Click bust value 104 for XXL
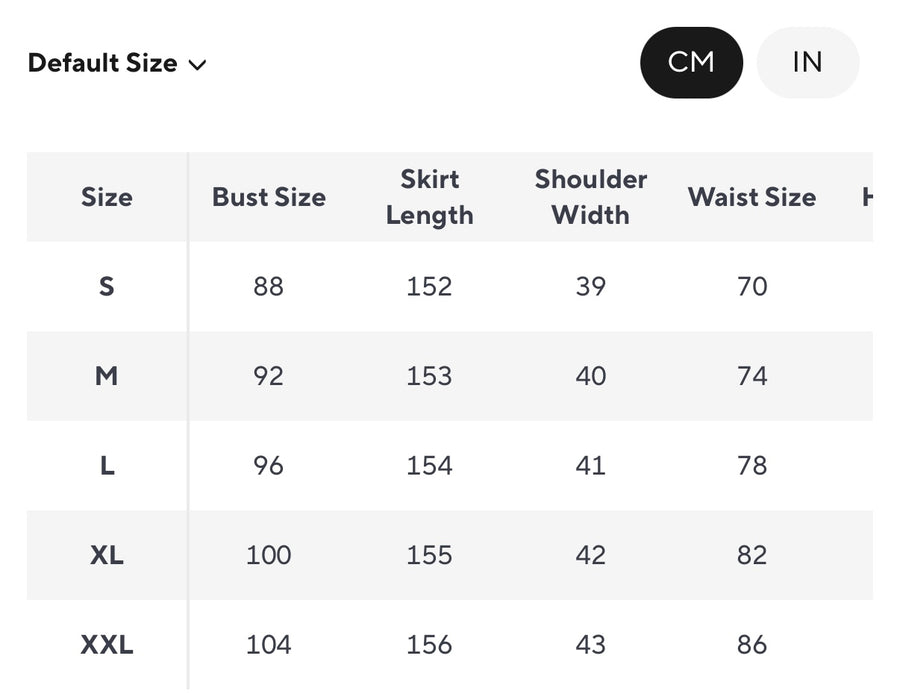This screenshot has width=900, height=694. (x=268, y=645)
